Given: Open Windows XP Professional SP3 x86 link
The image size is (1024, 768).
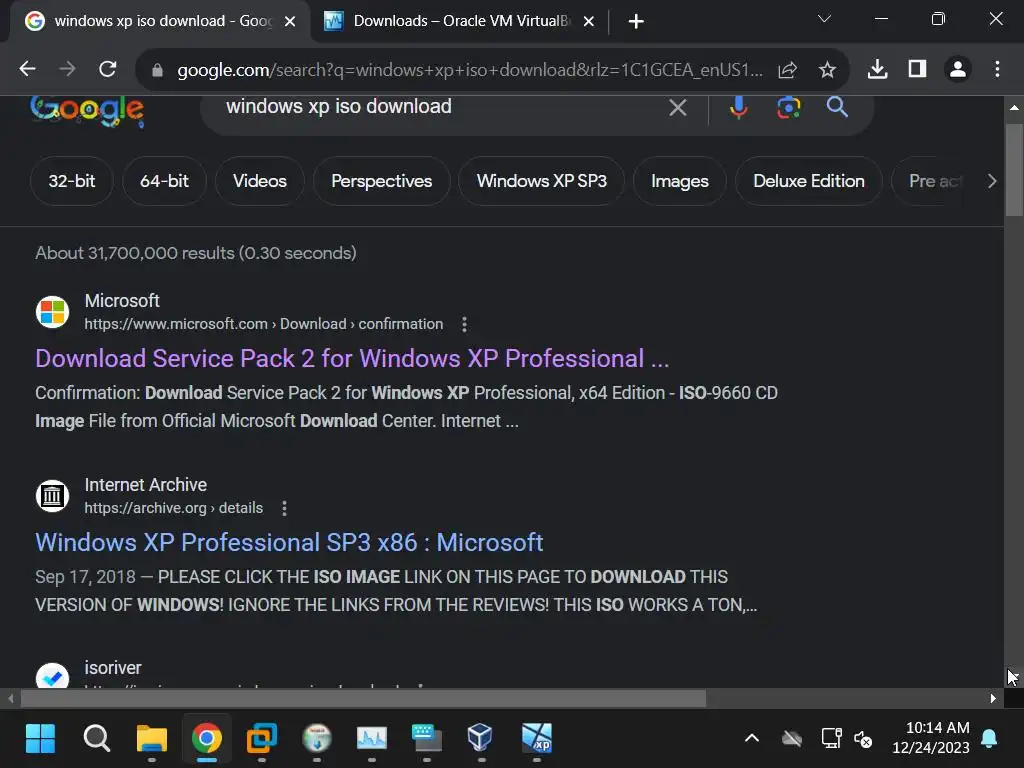Looking at the screenshot, I should [x=289, y=543].
